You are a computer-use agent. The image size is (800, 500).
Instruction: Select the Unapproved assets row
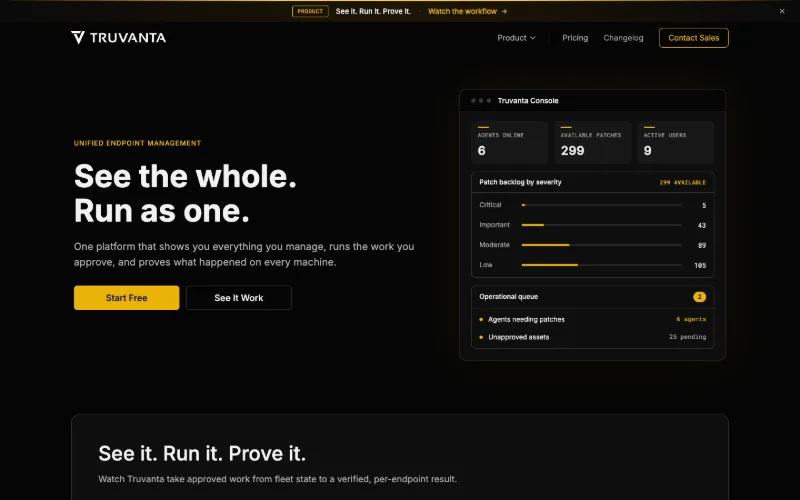(x=592, y=337)
